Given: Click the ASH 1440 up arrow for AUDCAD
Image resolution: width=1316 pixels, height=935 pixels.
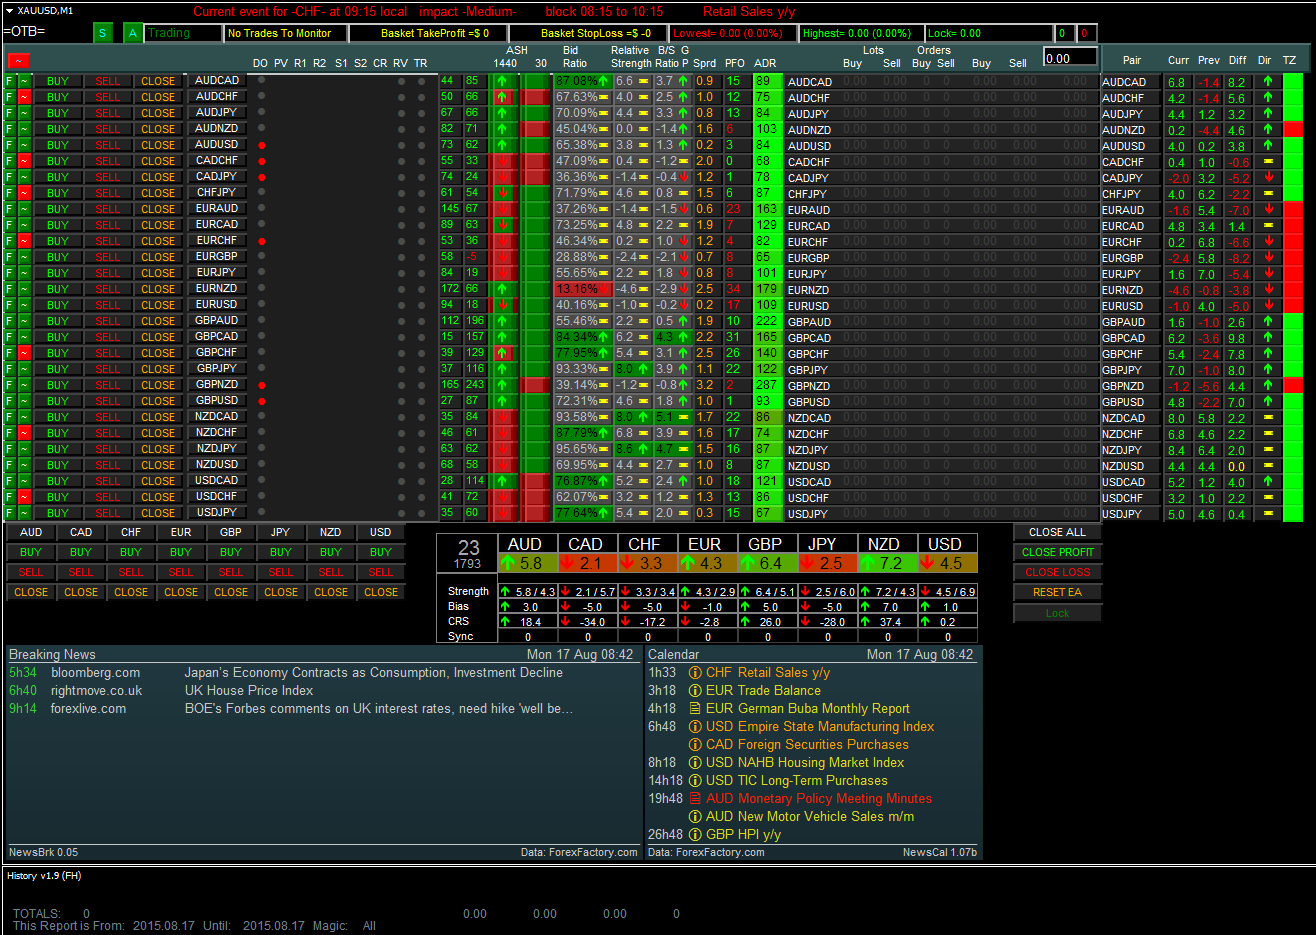Looking at the screenshot, I should click(x=504, y=81).
